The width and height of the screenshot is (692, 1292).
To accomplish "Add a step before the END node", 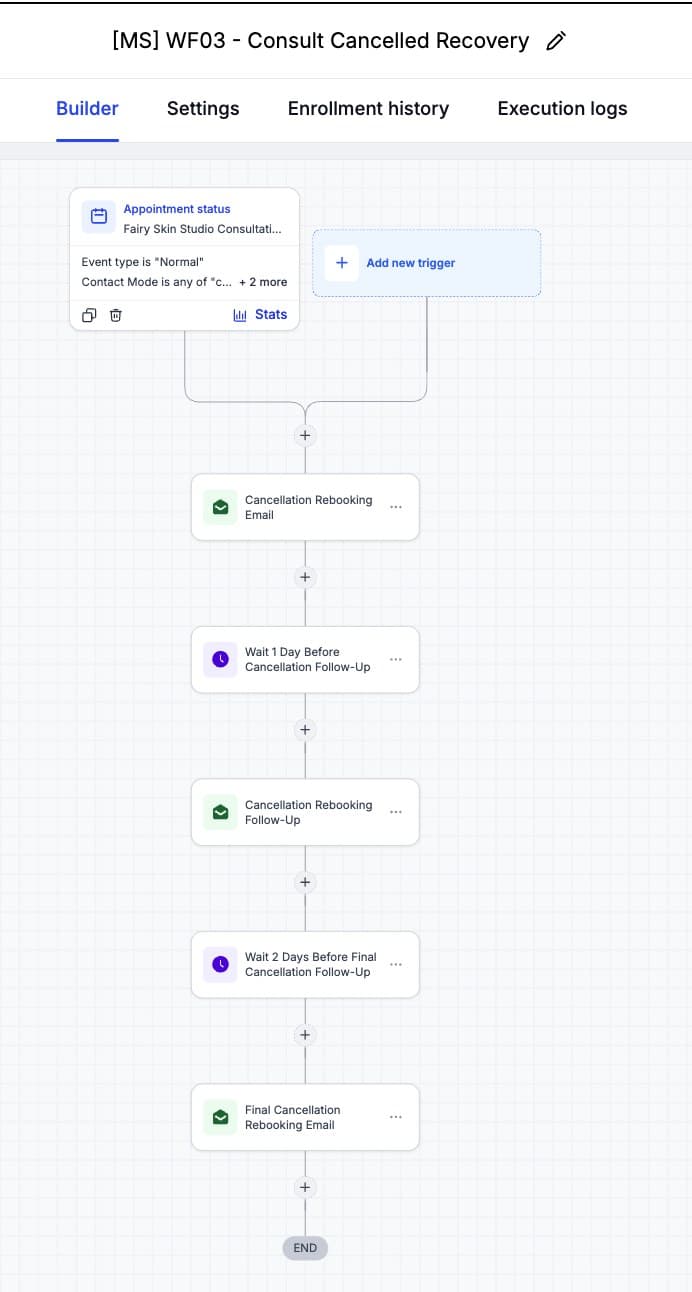I will [305, 1188].
